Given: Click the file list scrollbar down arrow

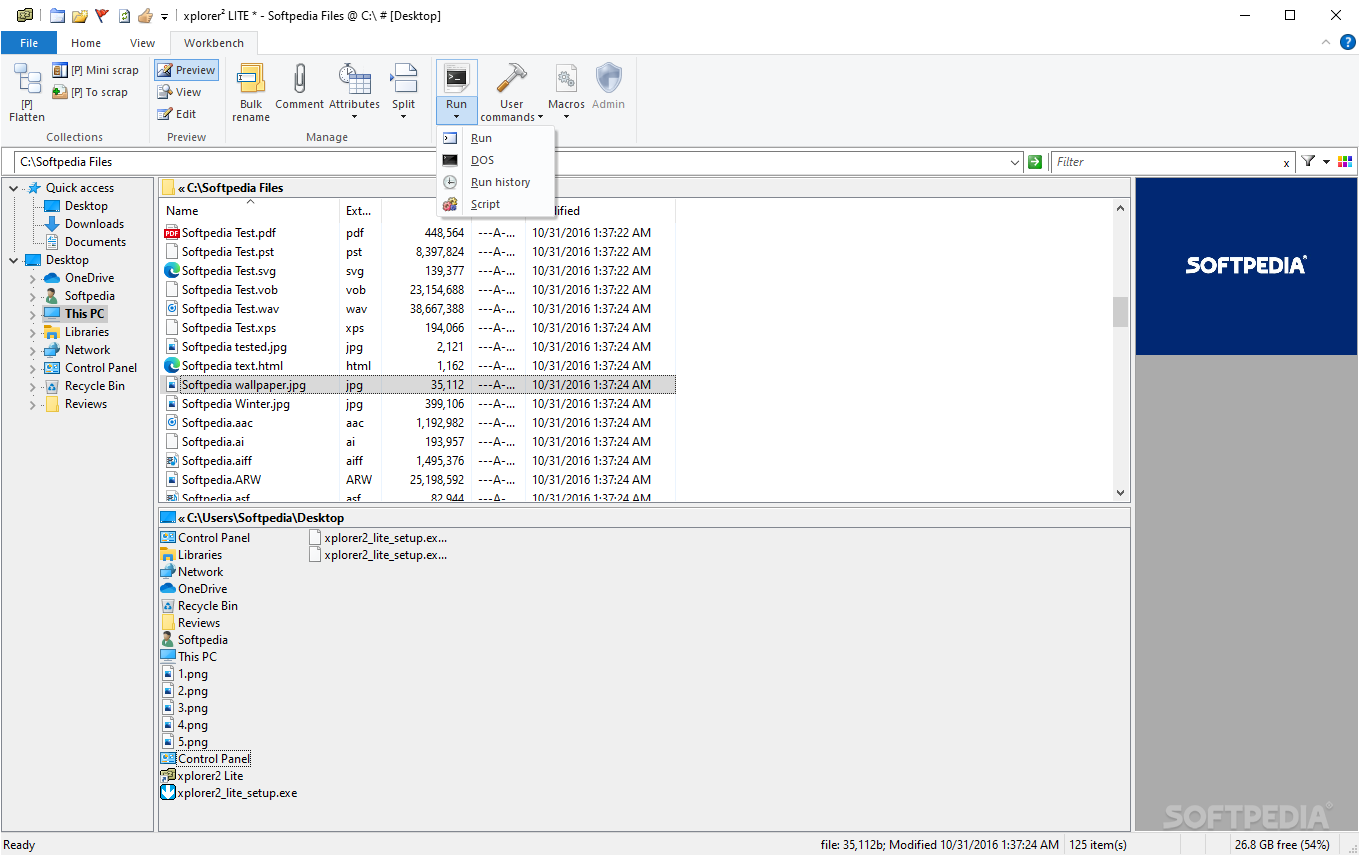Looking at the screenshot, I should (1120, 493).
